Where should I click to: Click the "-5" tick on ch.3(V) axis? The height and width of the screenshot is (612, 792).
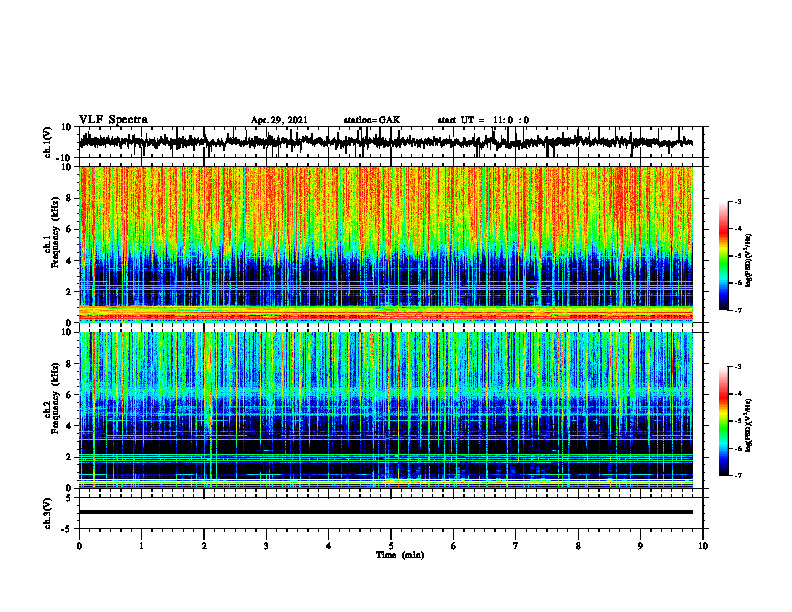[x=67, y=529]
